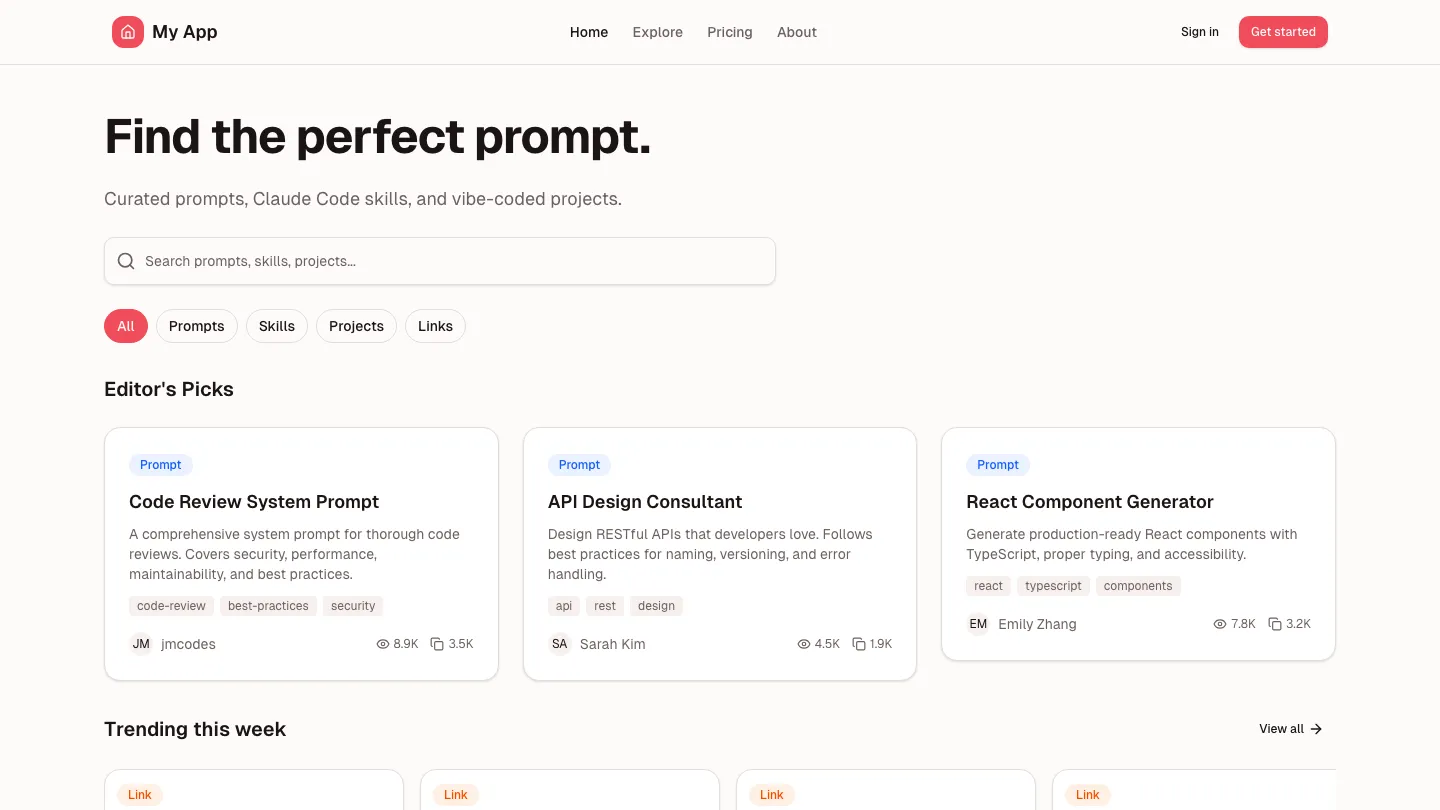1440x810 pixels.
Task: Open View all trending items
Action: click(x=1290, y=729)
